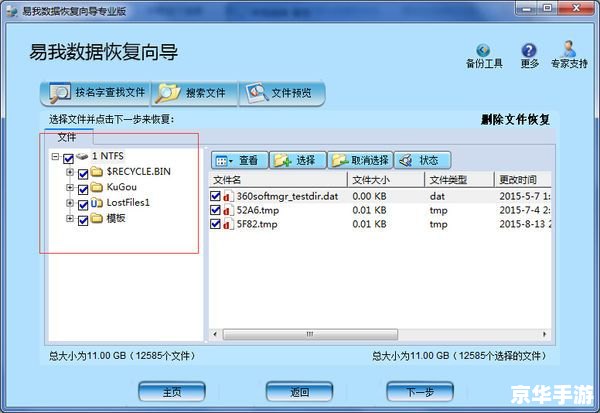Expand the $RECYCLE.BIN tree node
The image size is (600, 413).
(x=70, y=172)
